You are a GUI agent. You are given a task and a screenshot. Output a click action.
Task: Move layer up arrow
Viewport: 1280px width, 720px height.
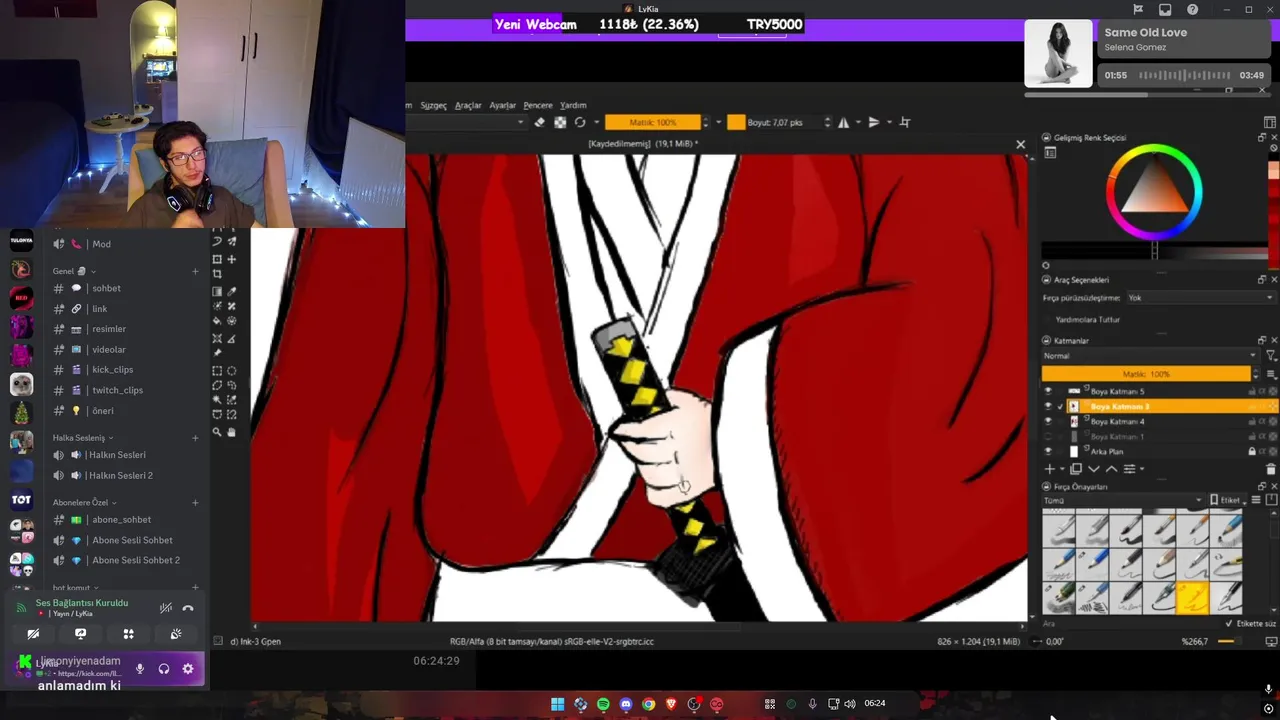pos(1110,468)
